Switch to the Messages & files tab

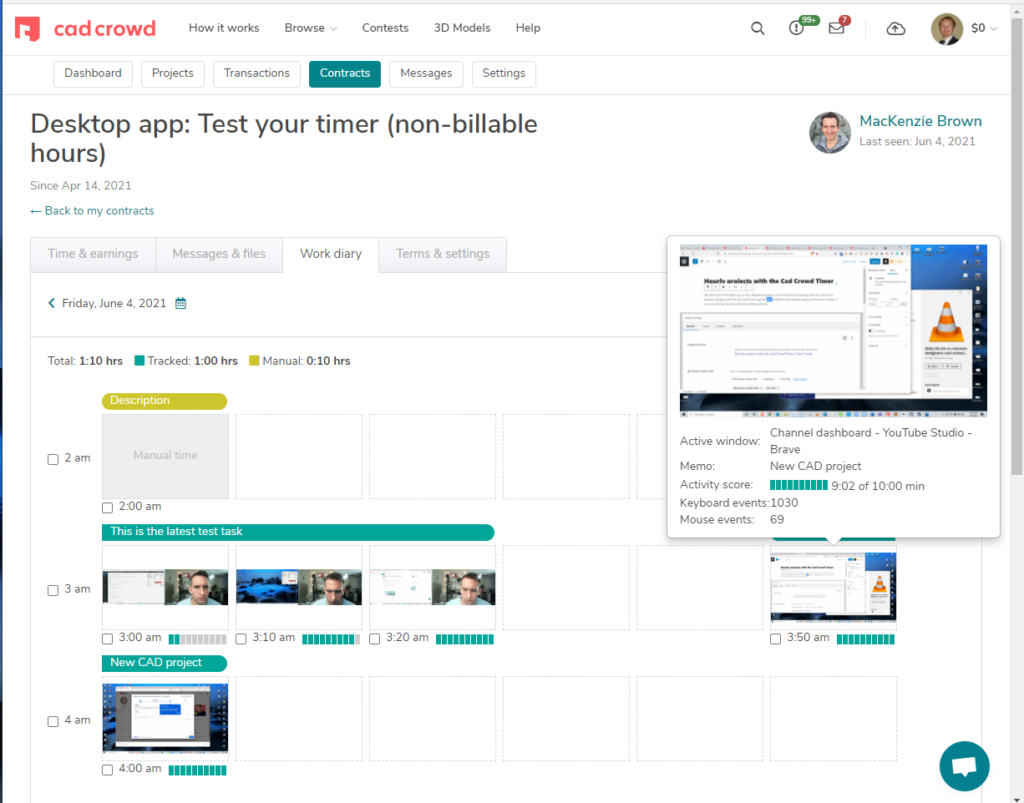coord(219,254)
